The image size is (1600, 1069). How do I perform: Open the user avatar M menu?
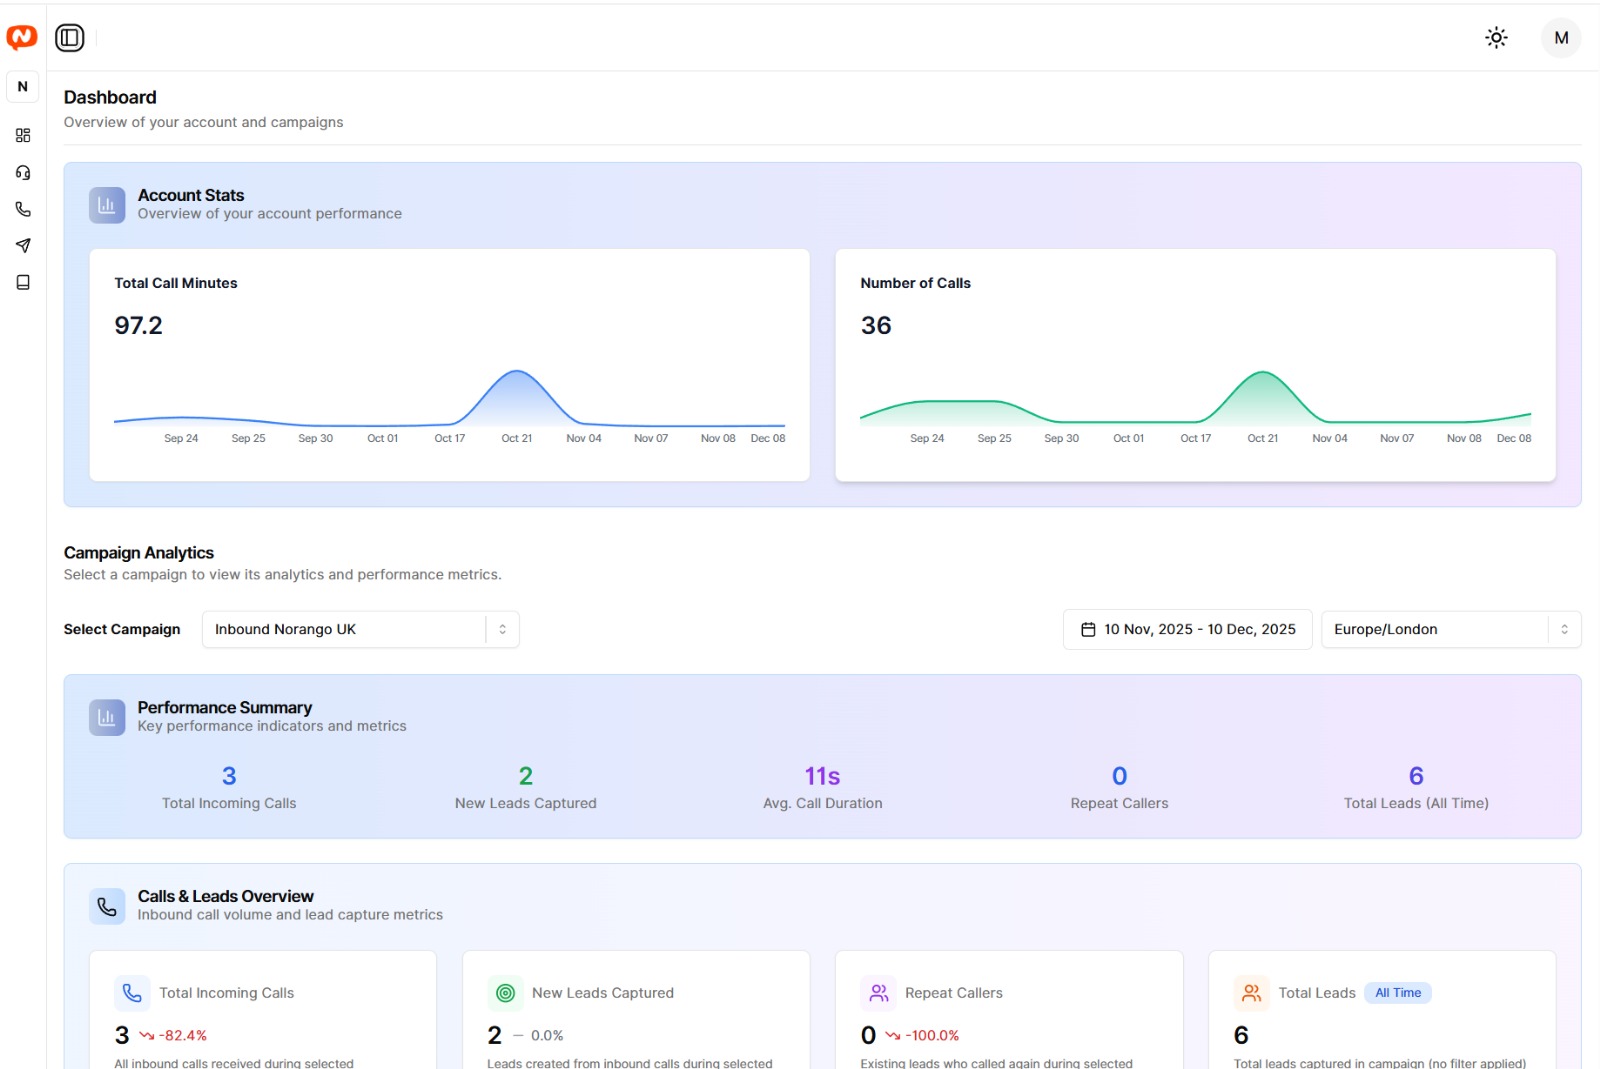coord(1560,38)
